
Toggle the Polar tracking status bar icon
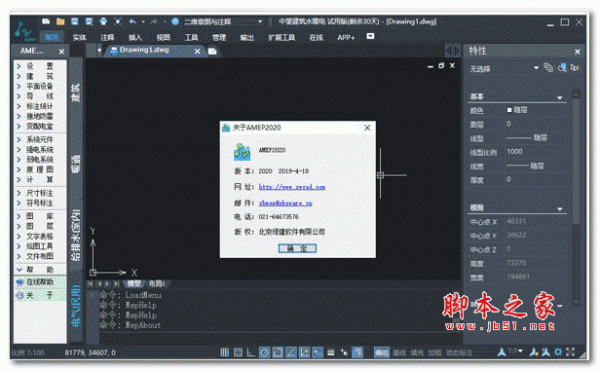click(x=264, y=352)
